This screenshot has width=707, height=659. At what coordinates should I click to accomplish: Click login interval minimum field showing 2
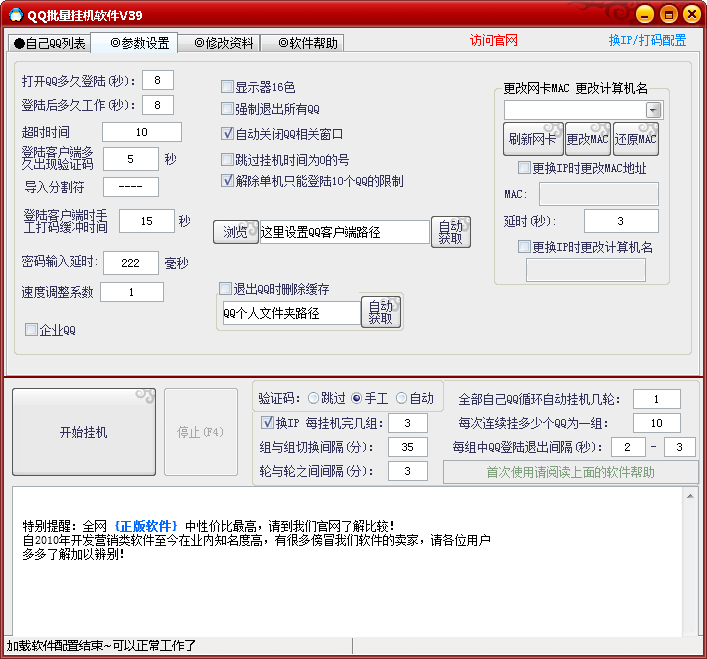[x=628, y=447]
